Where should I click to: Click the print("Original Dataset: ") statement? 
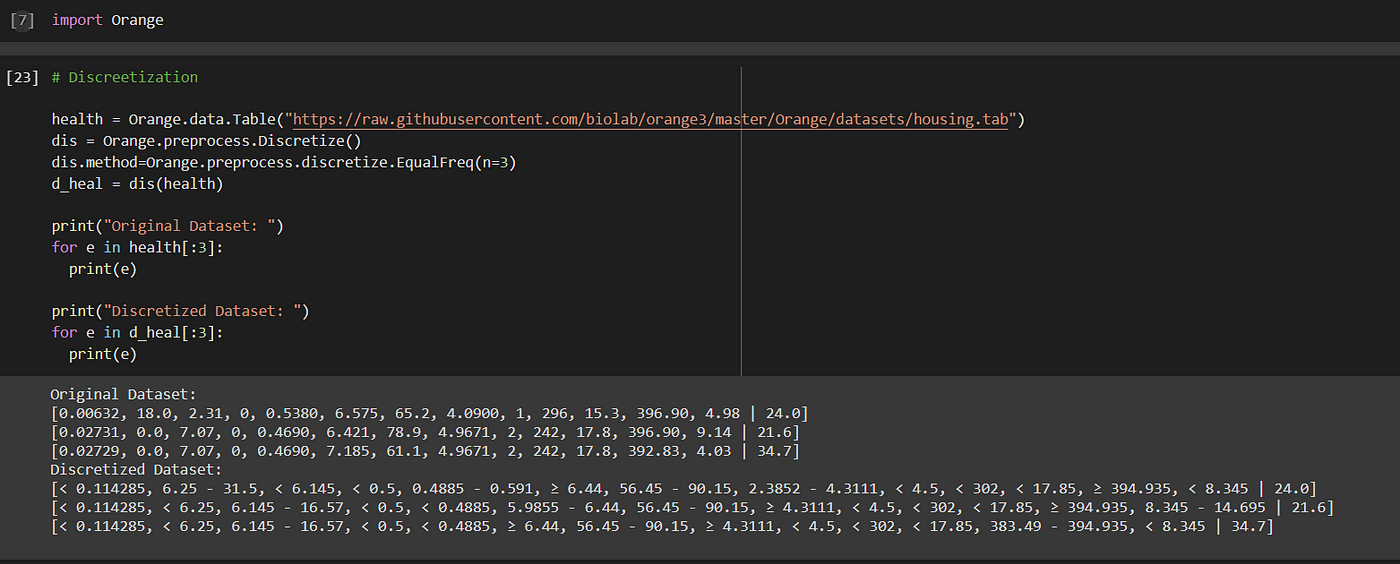click(168, 226)
